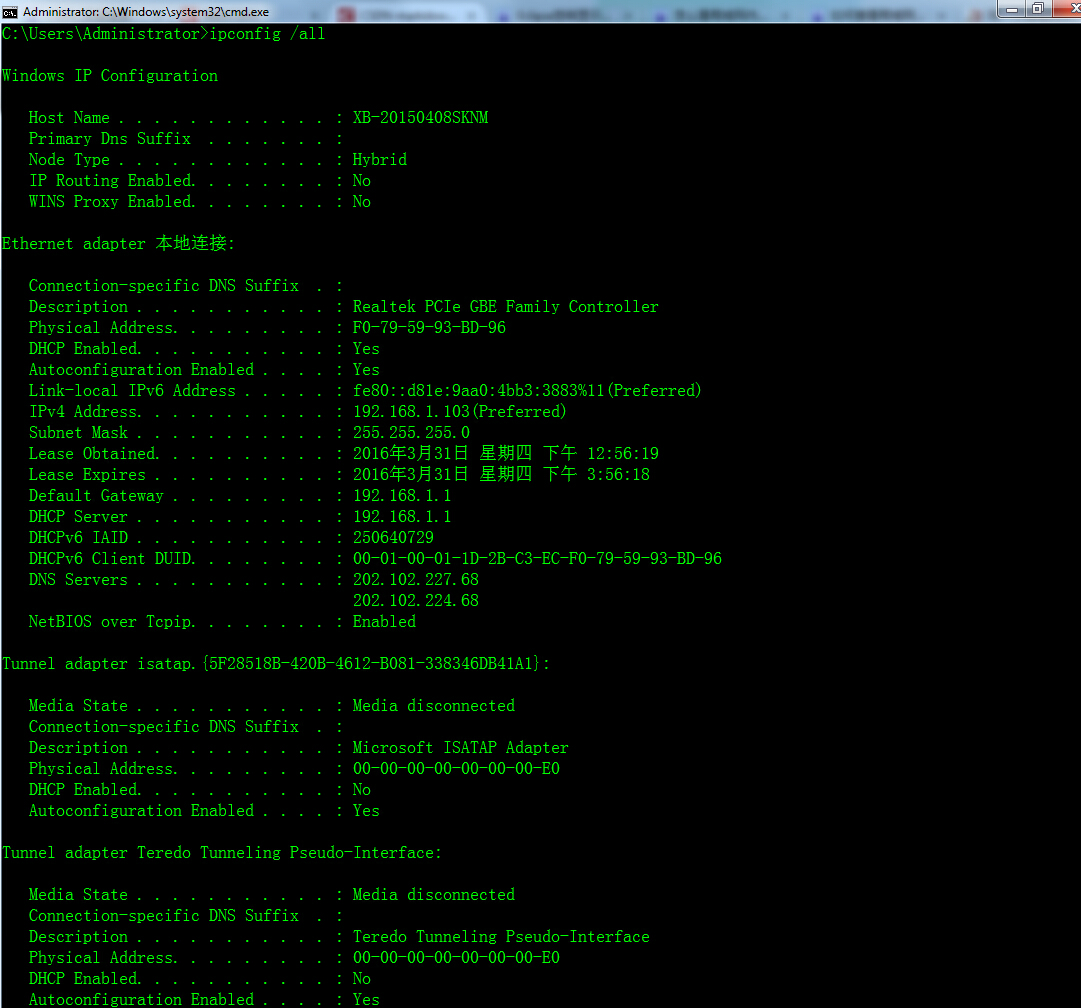Click the Default Gateway 192.168.1.1 value
The height and width of the screenshot is (1008, 1081).
coord(402,496)
